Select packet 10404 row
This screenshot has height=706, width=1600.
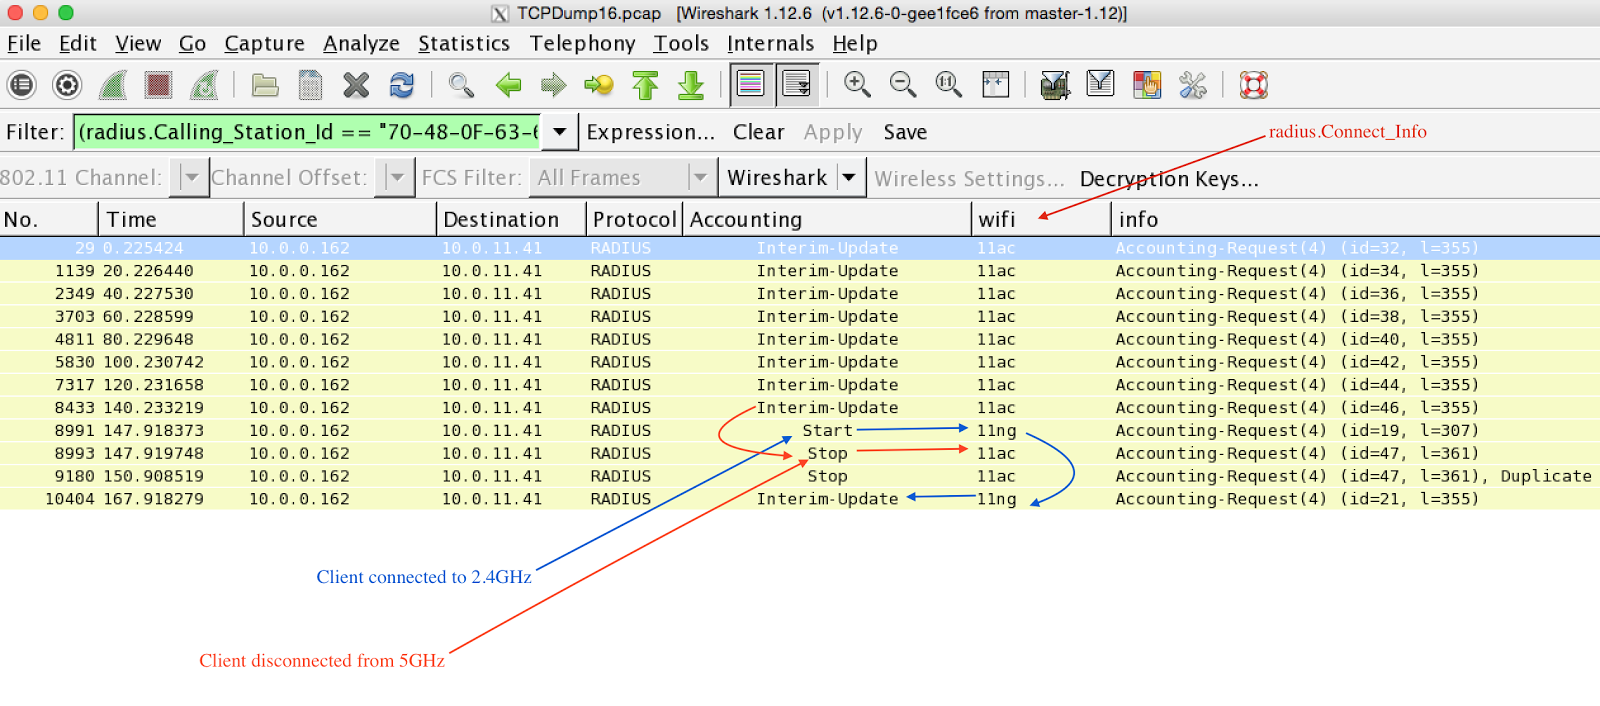click(x=800, y=499)
